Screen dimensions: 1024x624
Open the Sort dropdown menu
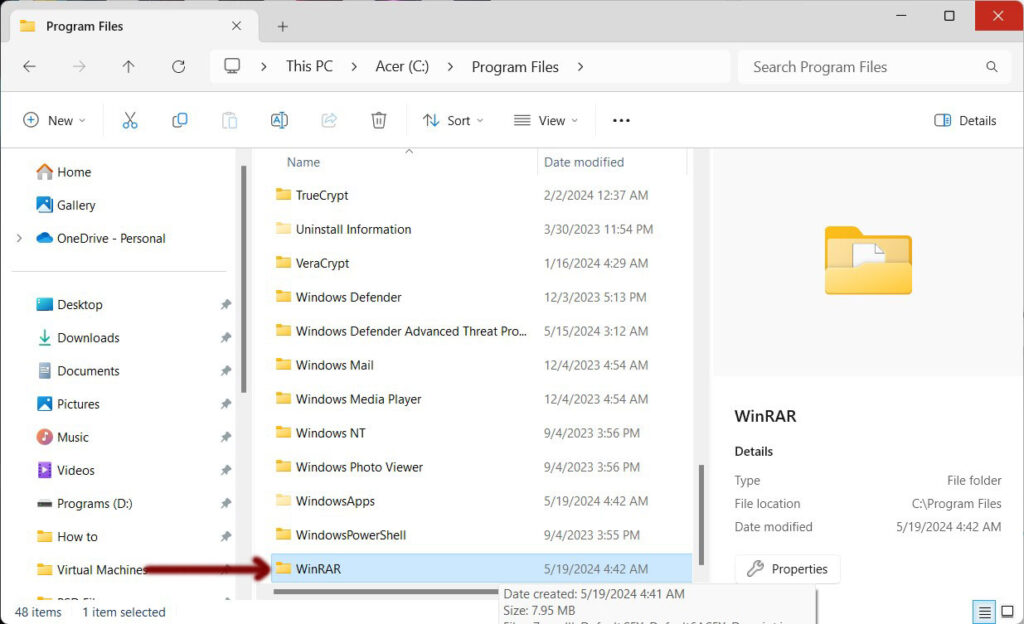coord(453,120)
